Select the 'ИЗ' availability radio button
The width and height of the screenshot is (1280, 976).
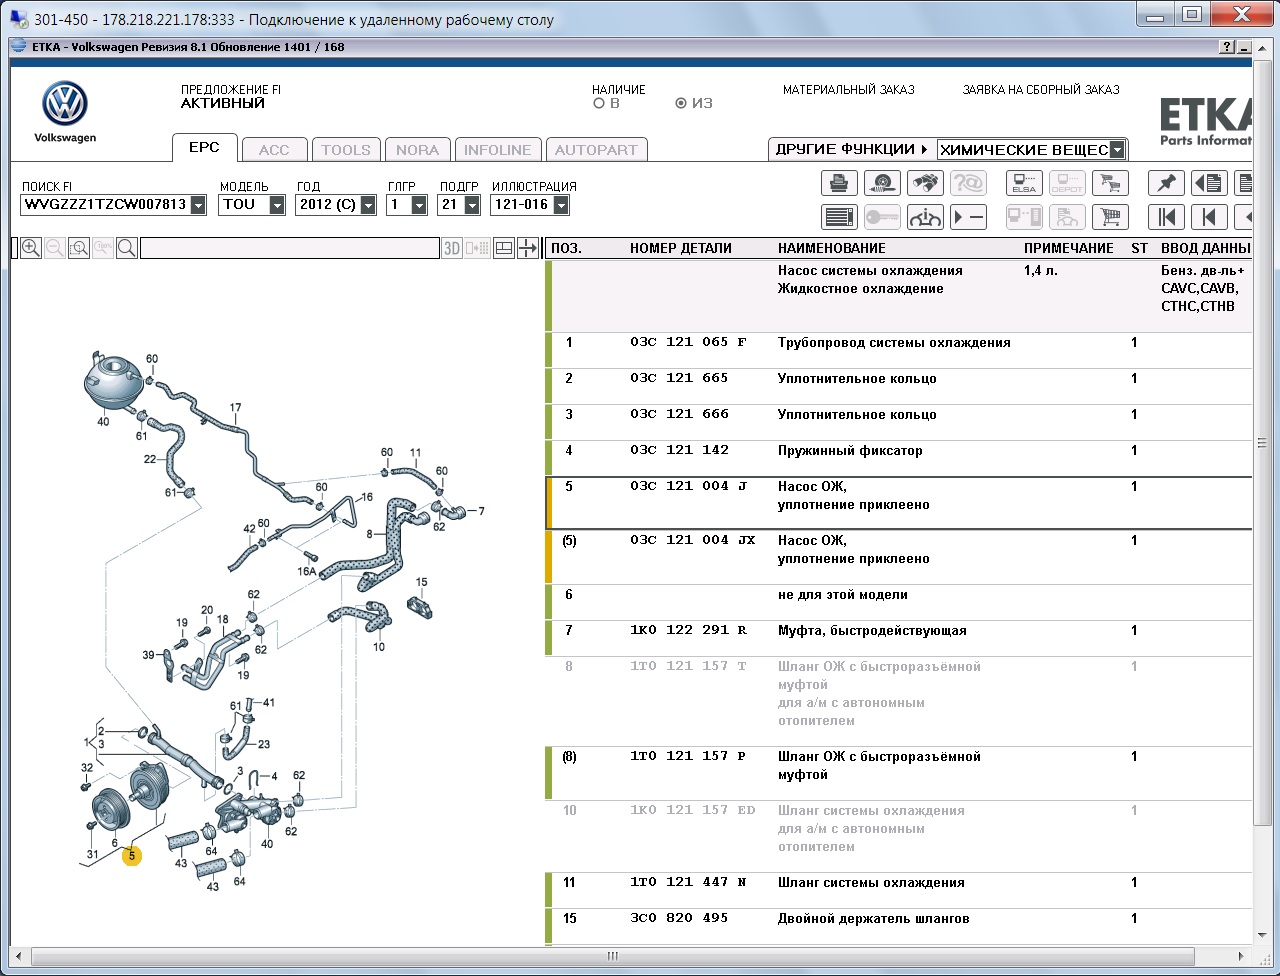pos(681,103)
